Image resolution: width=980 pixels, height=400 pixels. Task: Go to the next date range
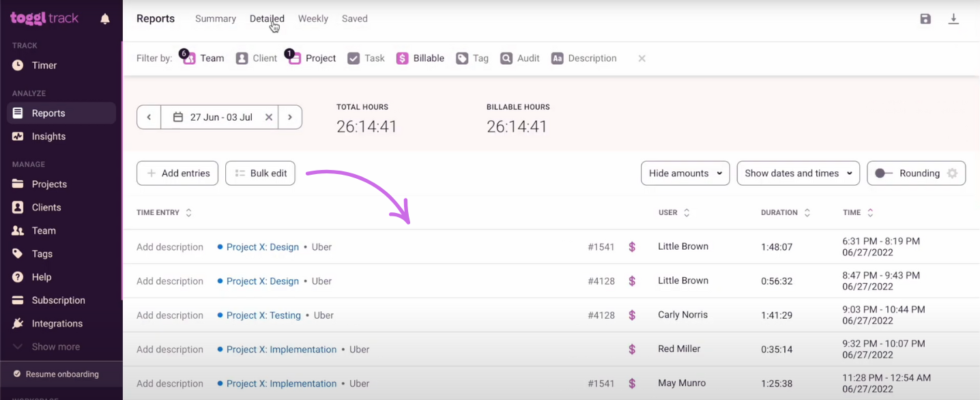pos(290,117)
